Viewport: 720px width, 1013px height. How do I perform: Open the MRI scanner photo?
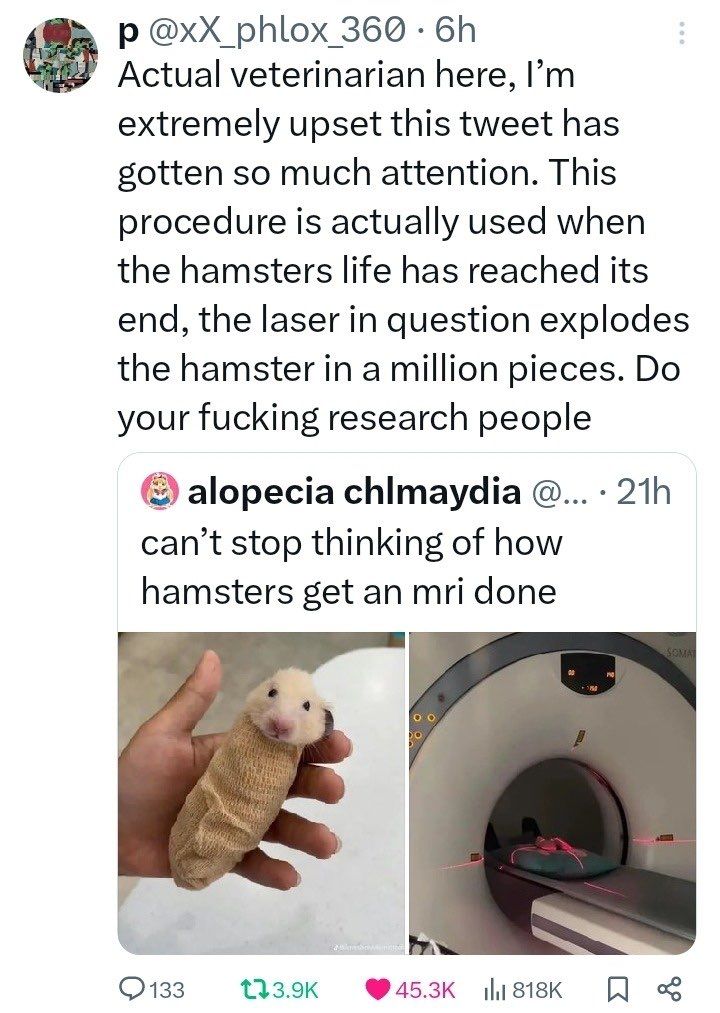click(x=552, y=792)
